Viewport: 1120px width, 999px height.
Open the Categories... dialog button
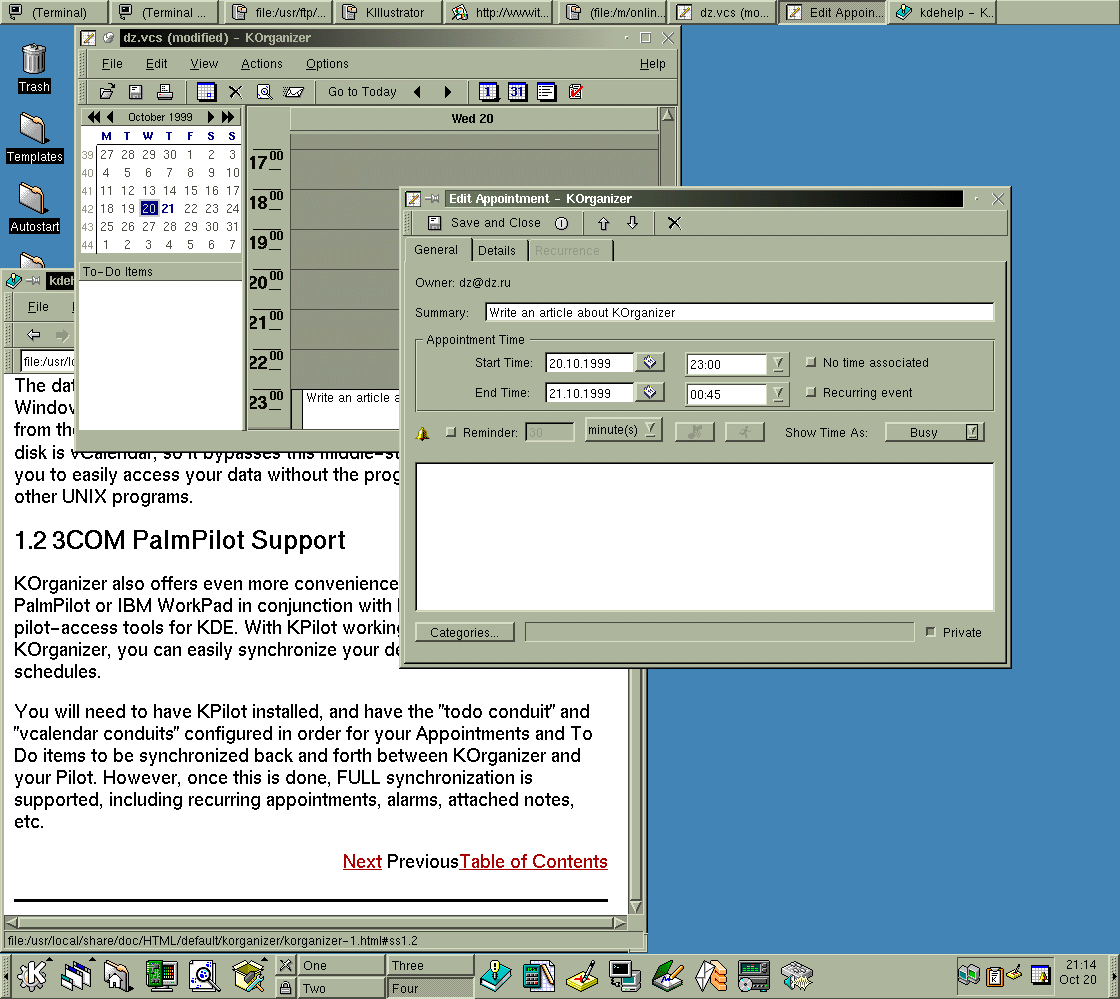click(464, 633)
